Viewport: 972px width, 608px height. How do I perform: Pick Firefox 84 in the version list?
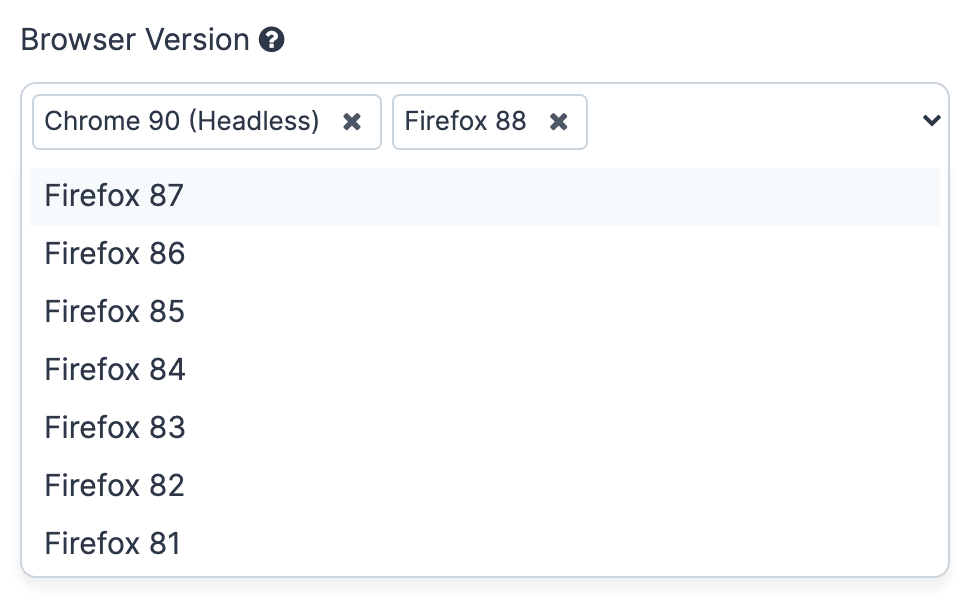114,369
